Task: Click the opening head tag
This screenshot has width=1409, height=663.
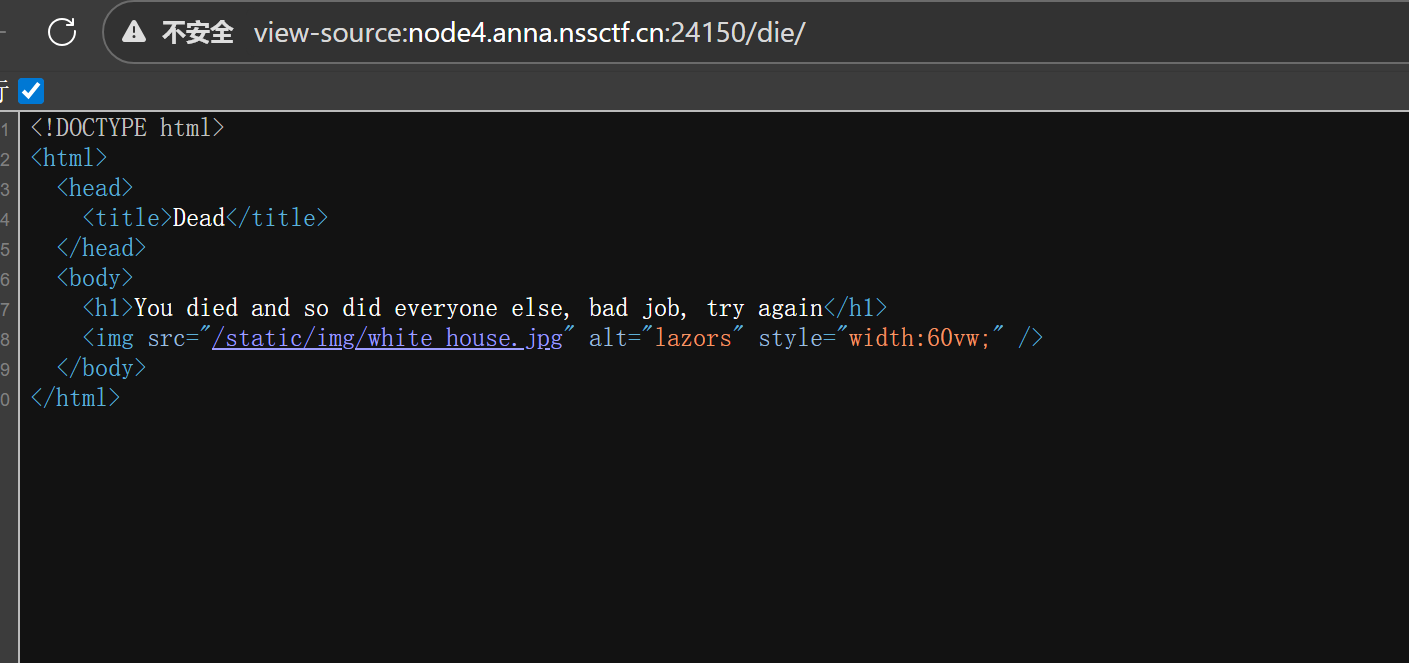Action: pos(94,188)
